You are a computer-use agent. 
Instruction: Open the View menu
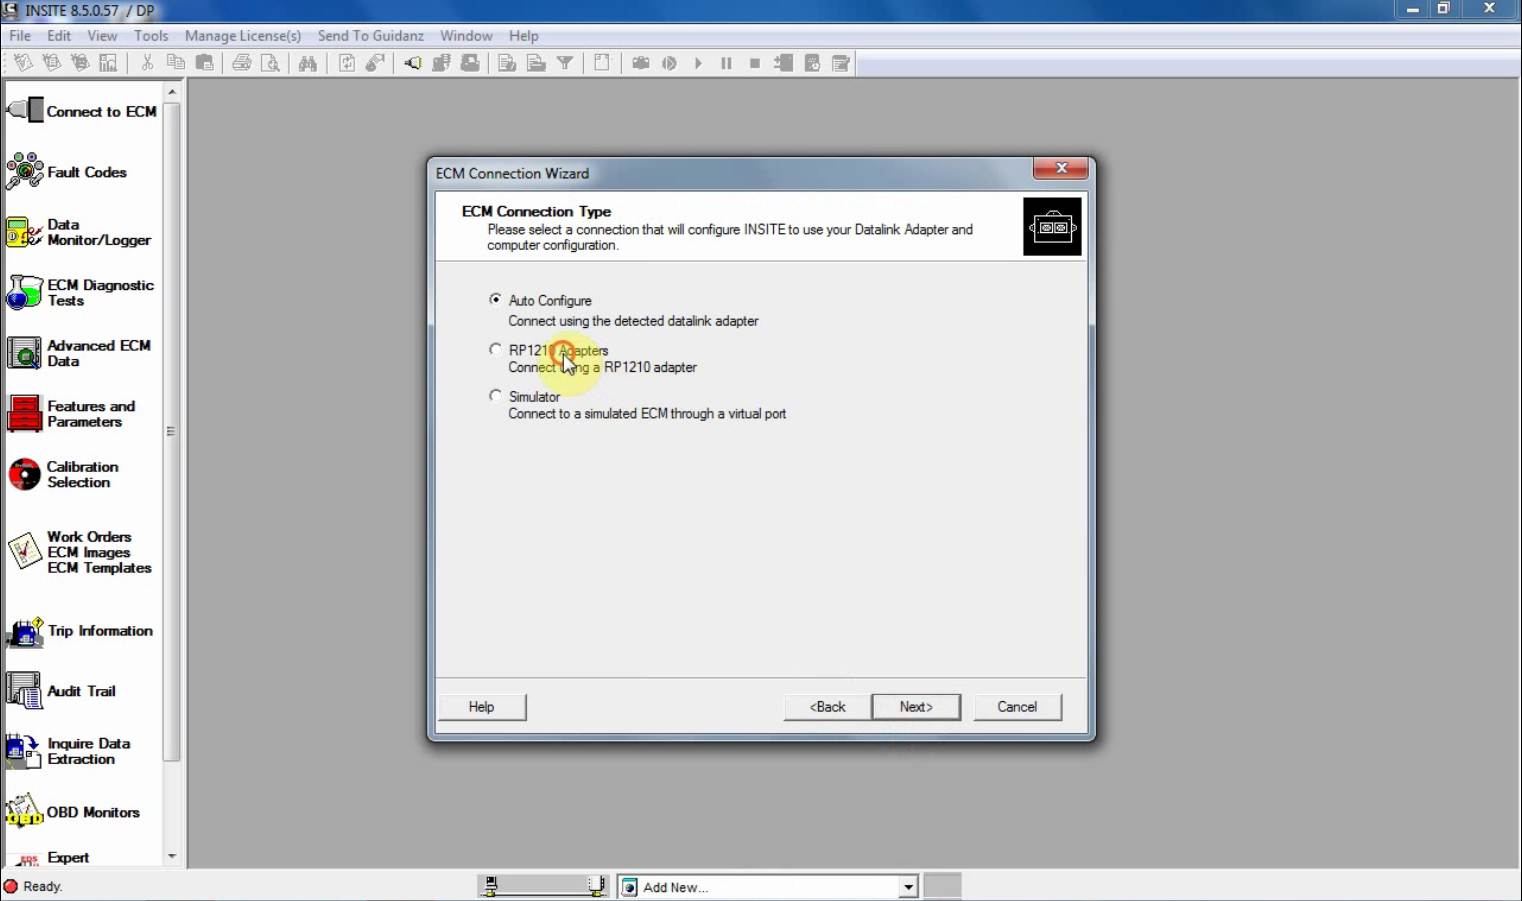[102, 36]
